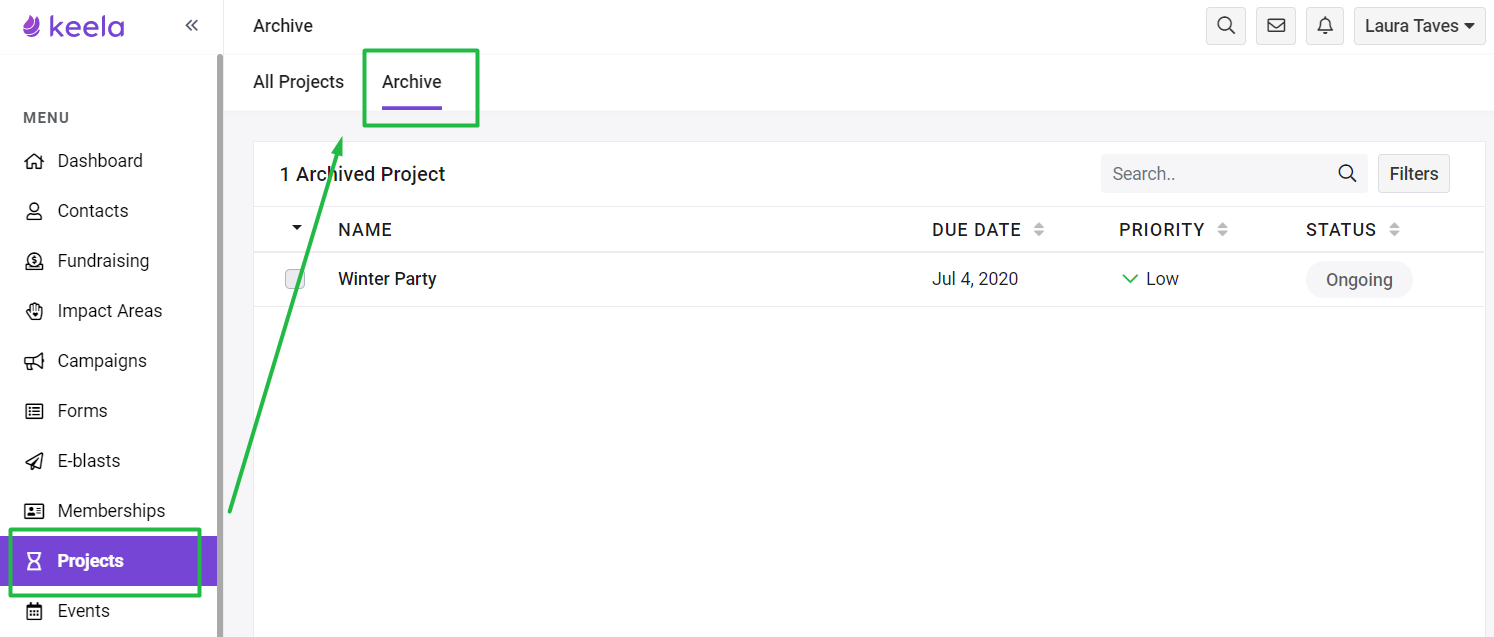Select the Winter Party checkbox

click(295, 279)
